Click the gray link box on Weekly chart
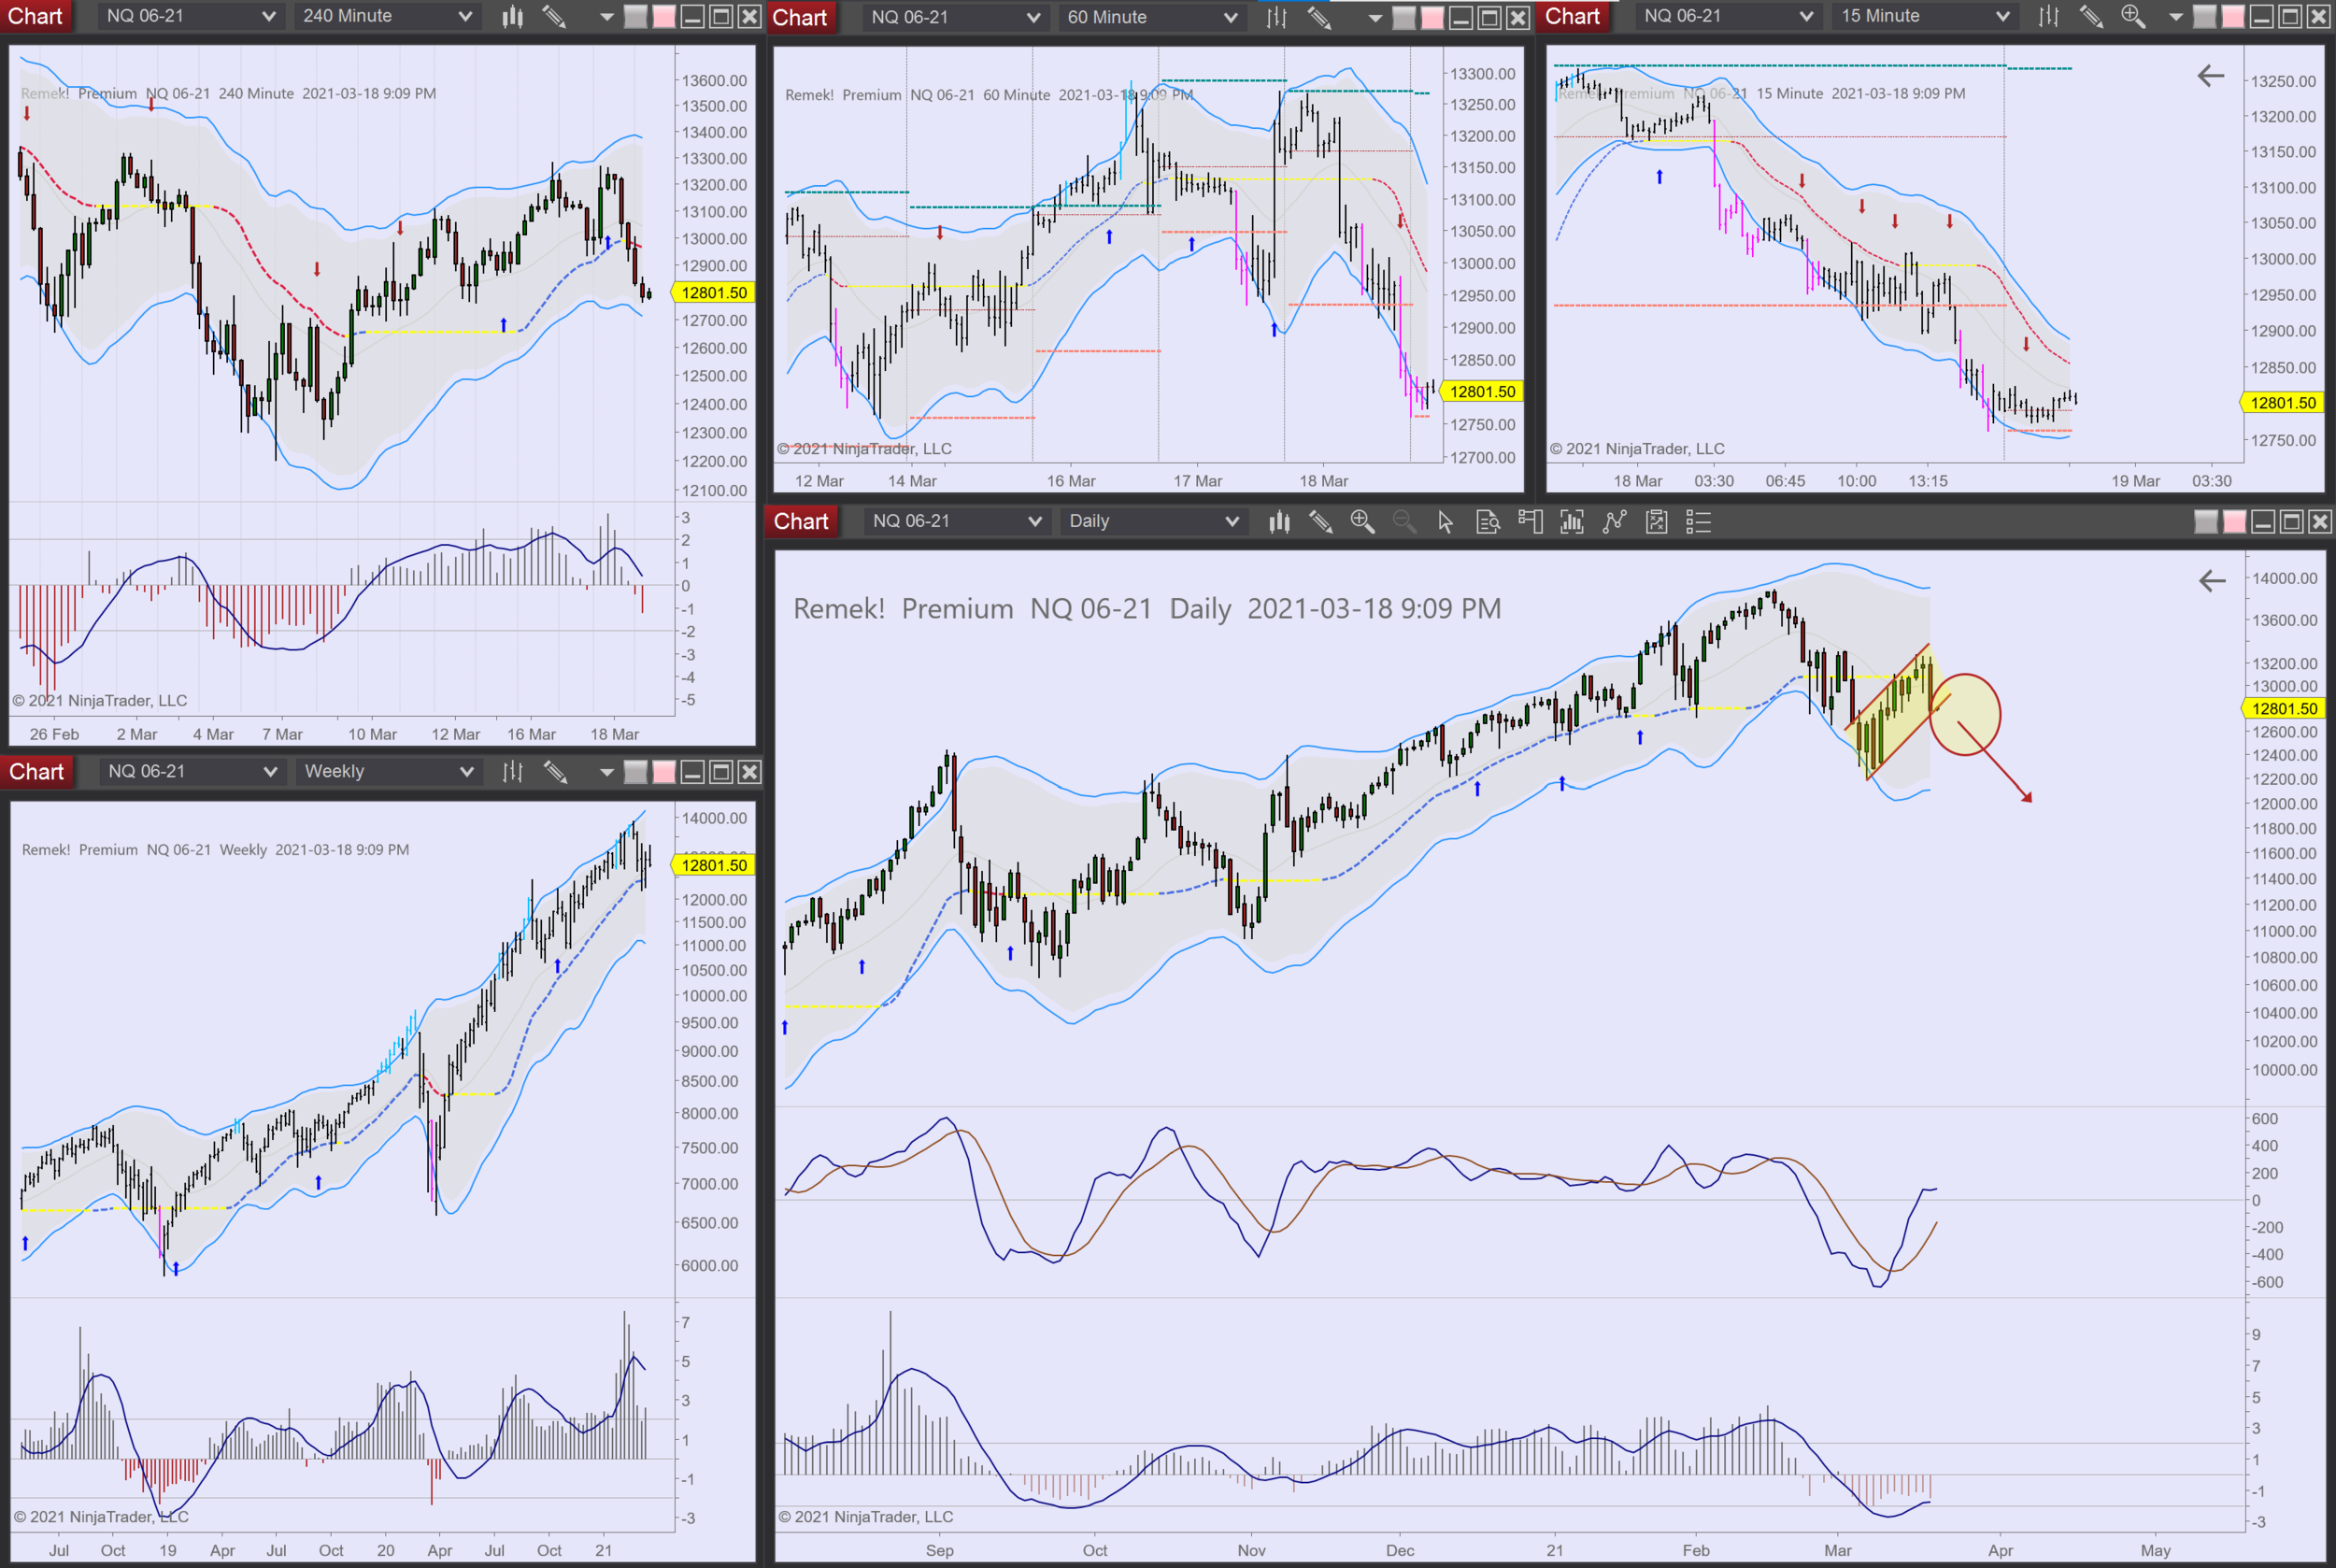 [635, 771]
